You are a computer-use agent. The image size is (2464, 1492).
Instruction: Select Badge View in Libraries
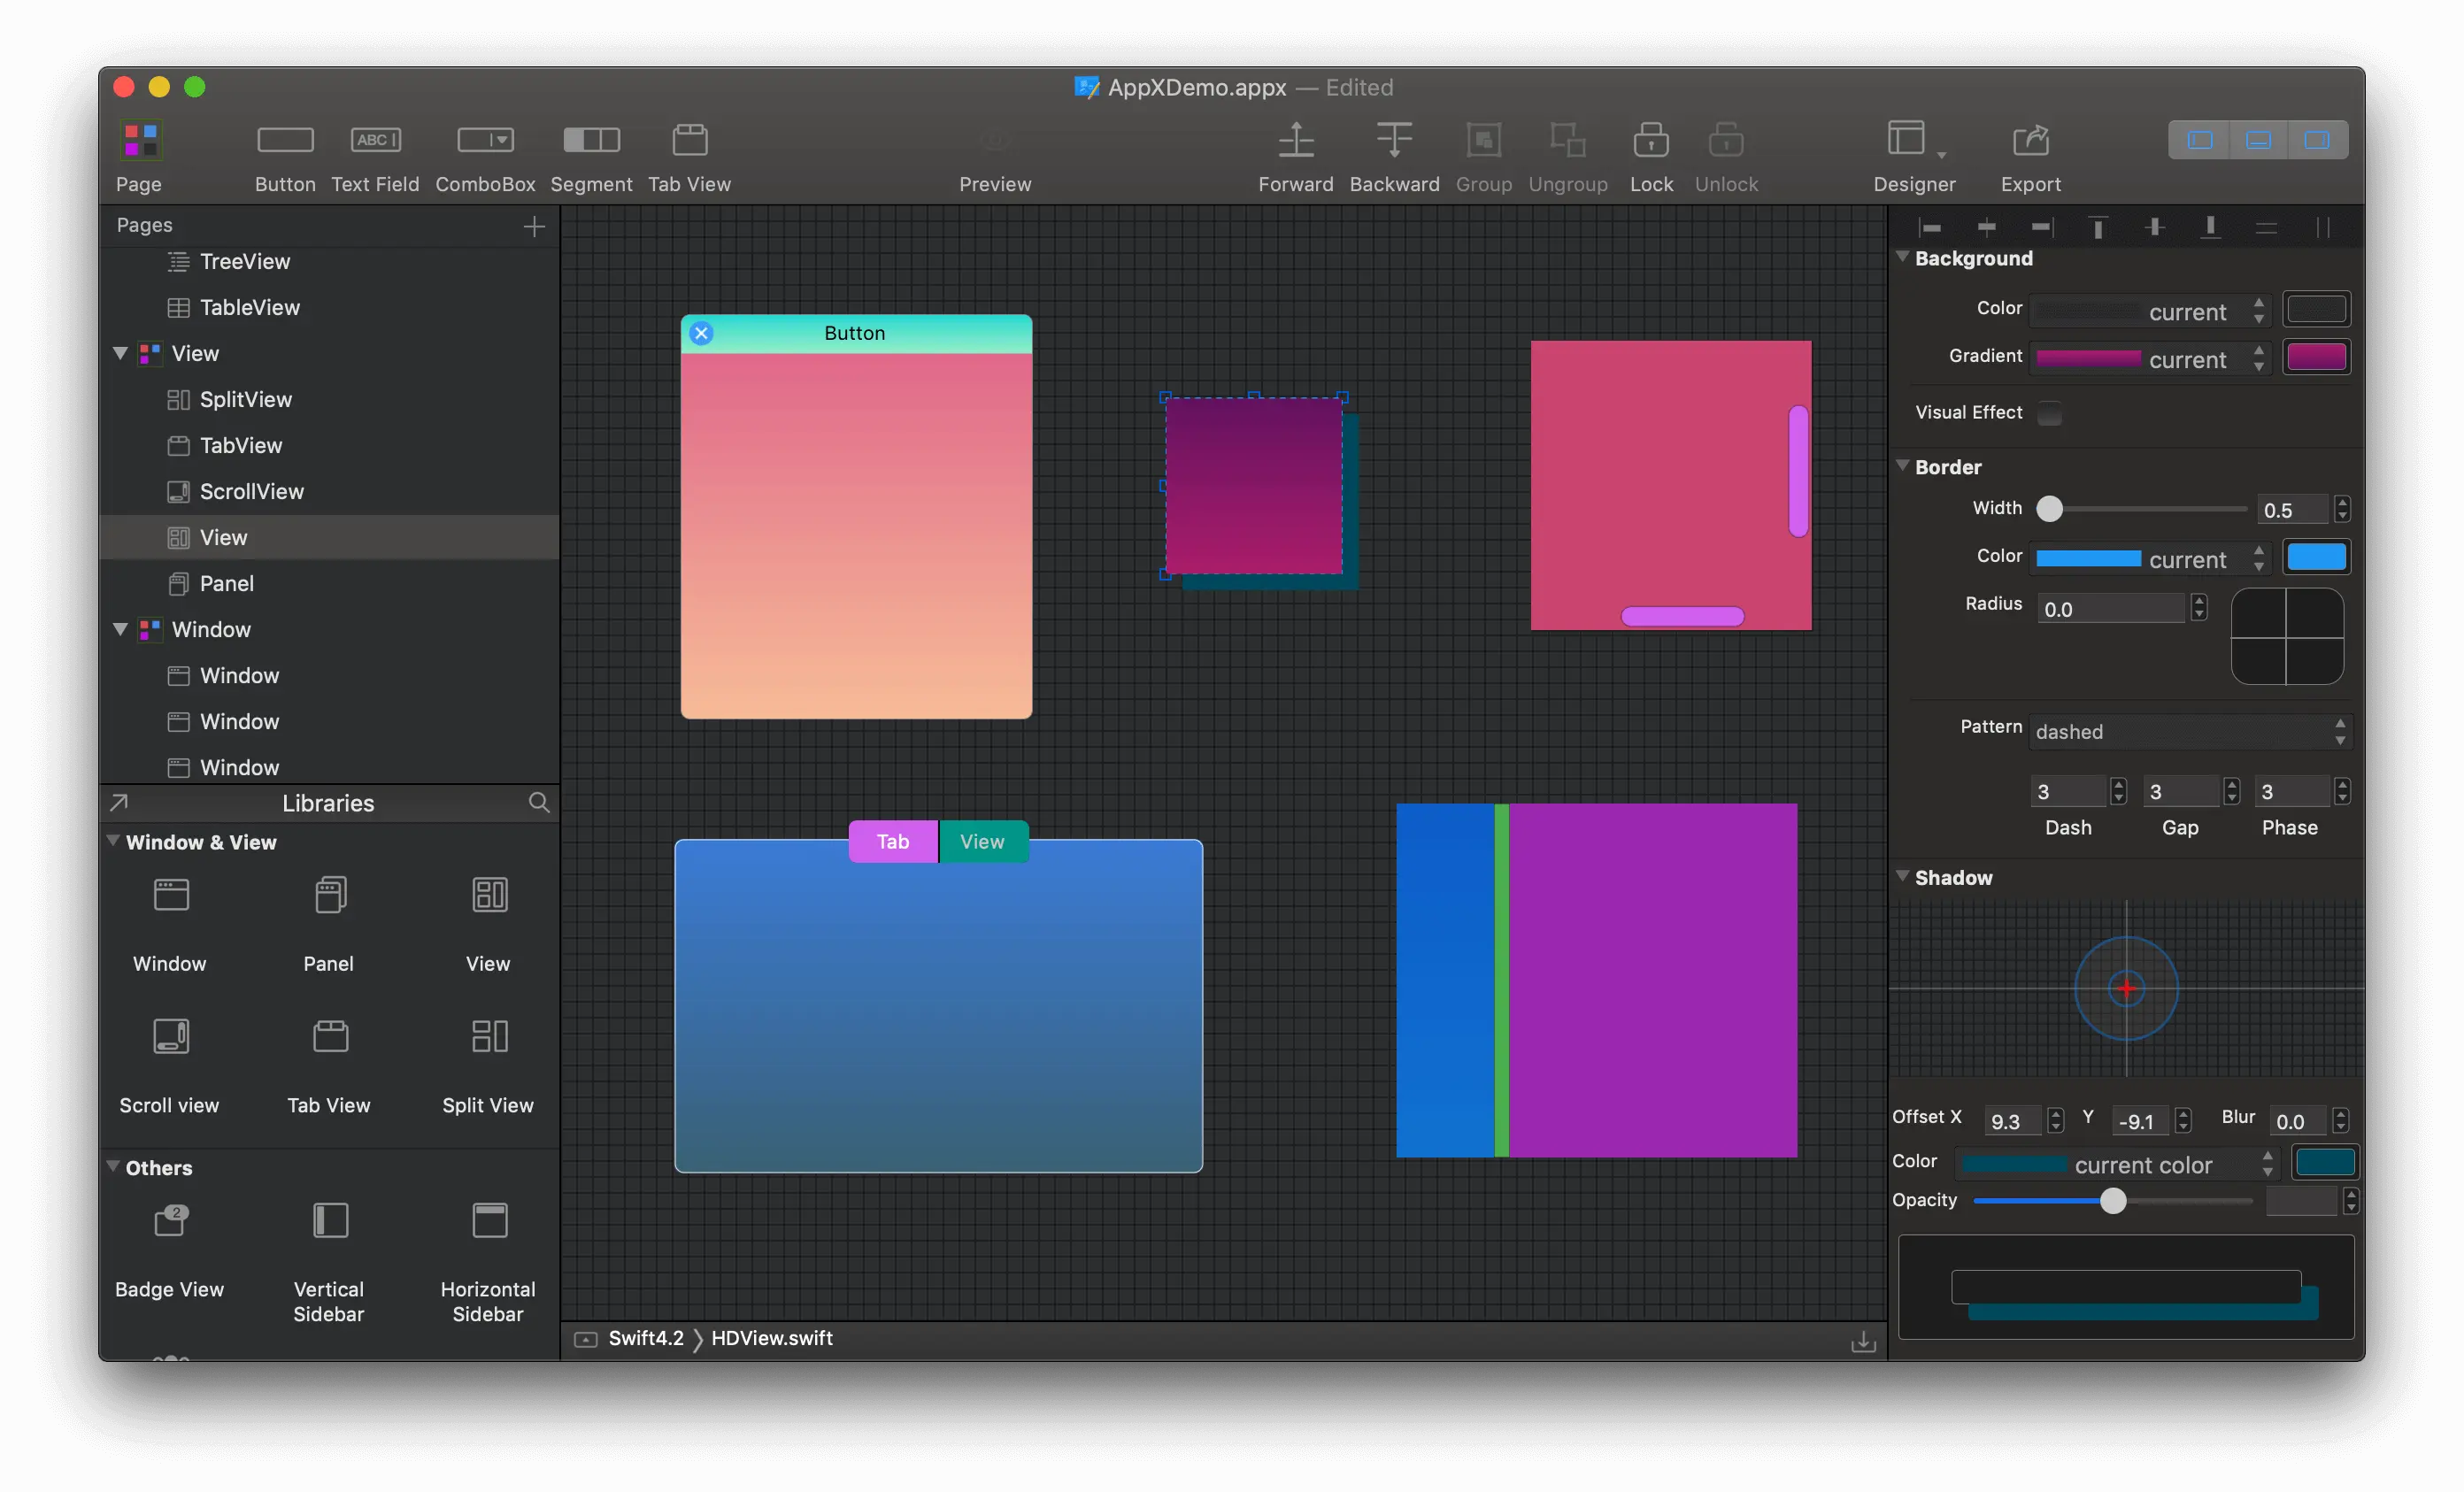tap(170, 1221)
